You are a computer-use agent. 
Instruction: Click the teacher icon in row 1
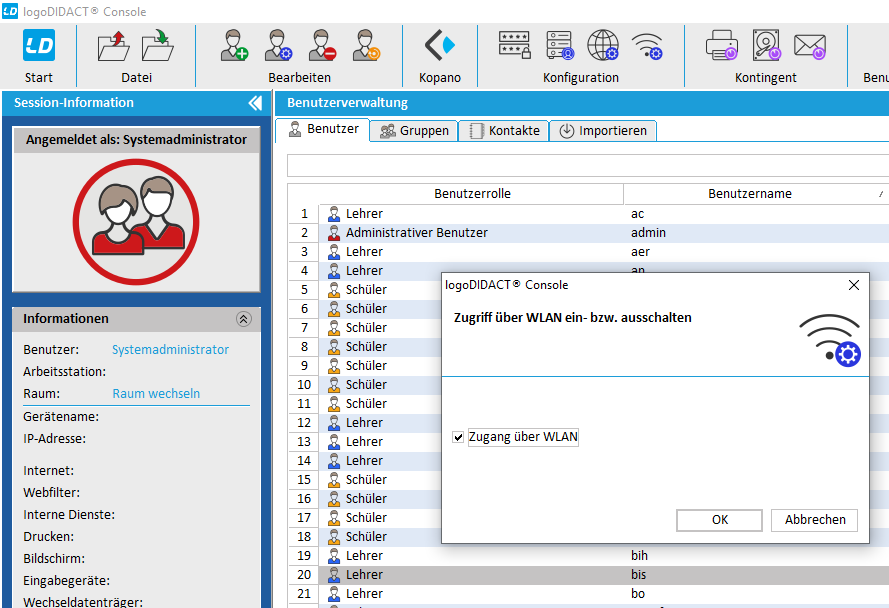(x=334, y=214)
